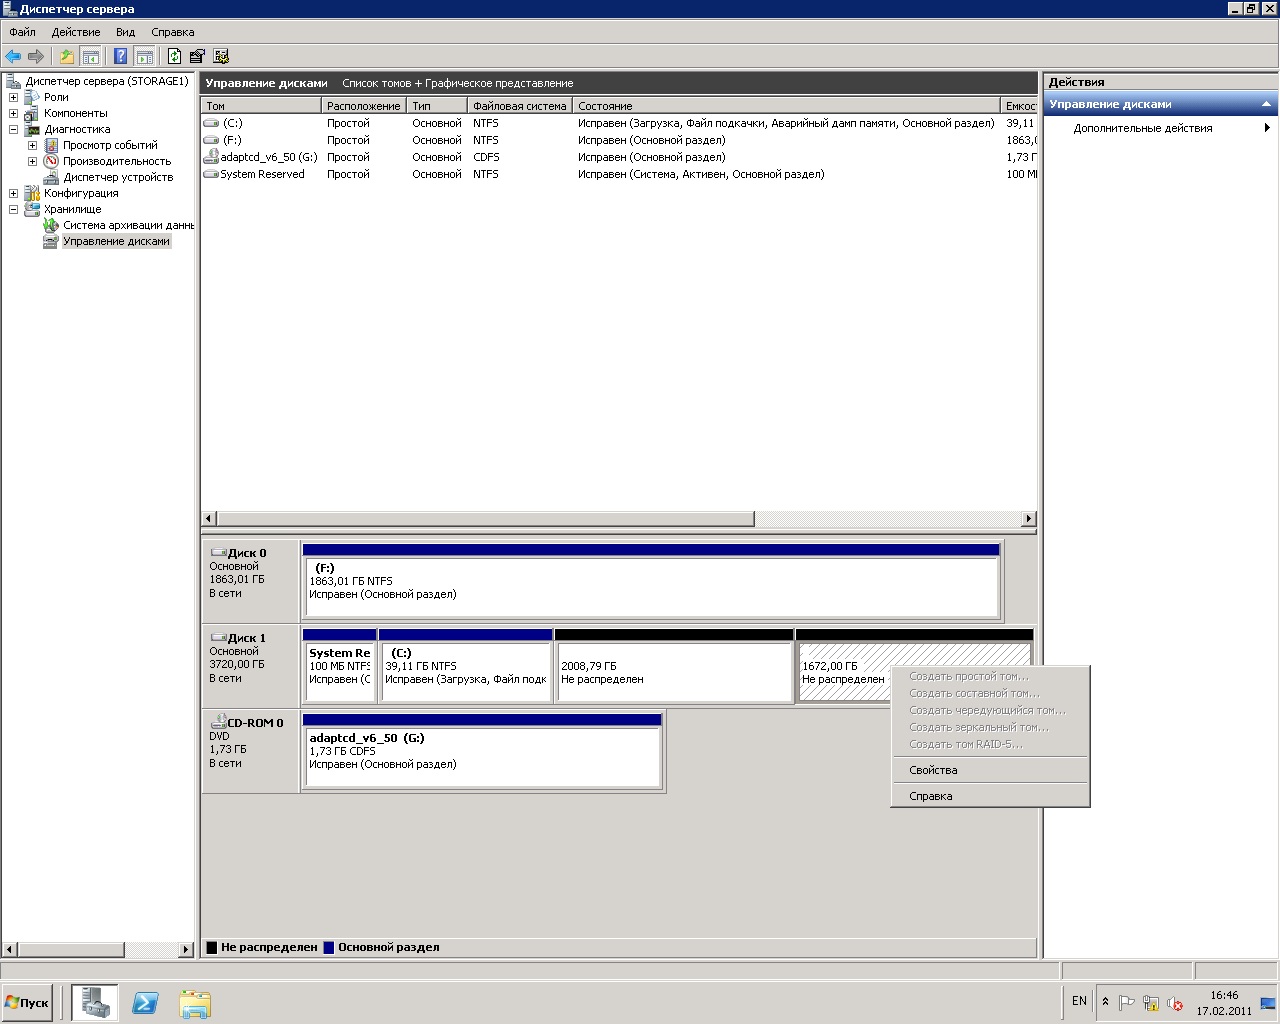This screenshot has width=1280, height=1024.
Task: Select the adaptcd_v6_50 (G:) CDFS partition block
Action: pyautogui.click(x=482, y=751)
